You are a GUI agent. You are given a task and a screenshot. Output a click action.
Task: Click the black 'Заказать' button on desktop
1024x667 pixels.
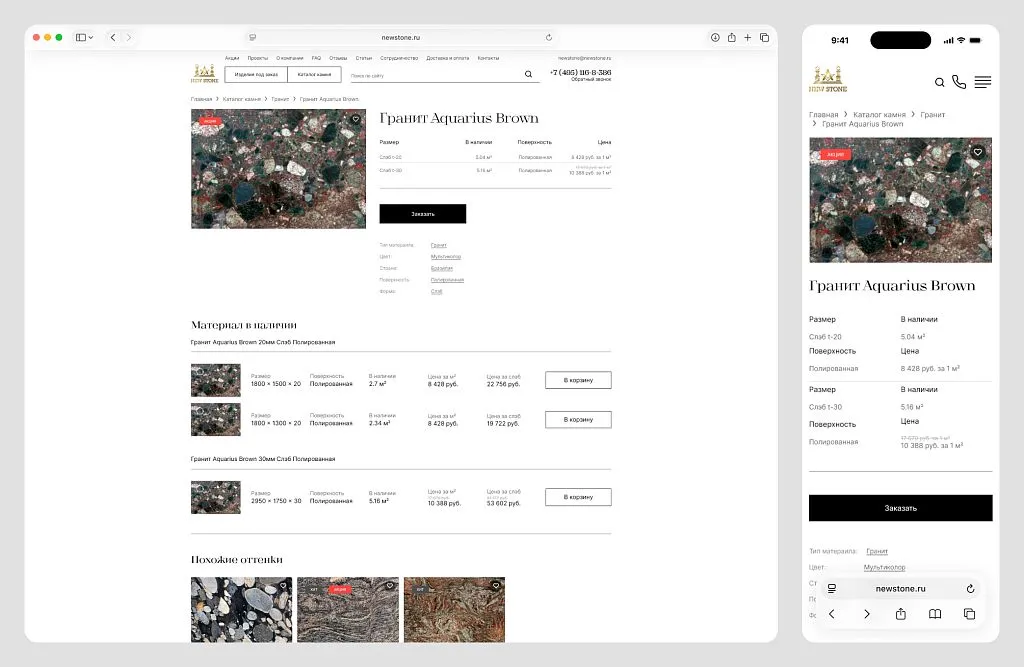click(x=422, y=214)
